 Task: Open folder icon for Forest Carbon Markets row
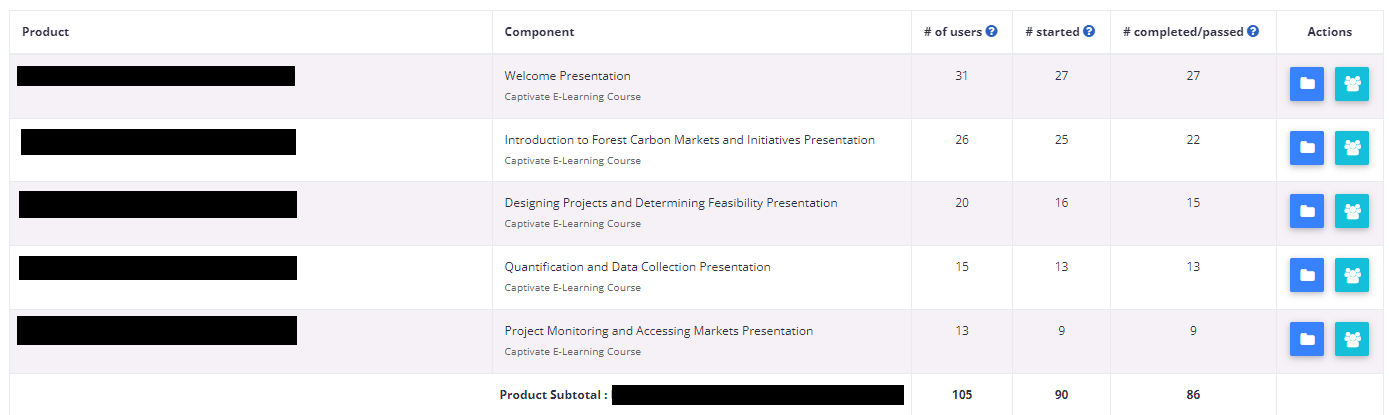click(x=1306, y=148)
